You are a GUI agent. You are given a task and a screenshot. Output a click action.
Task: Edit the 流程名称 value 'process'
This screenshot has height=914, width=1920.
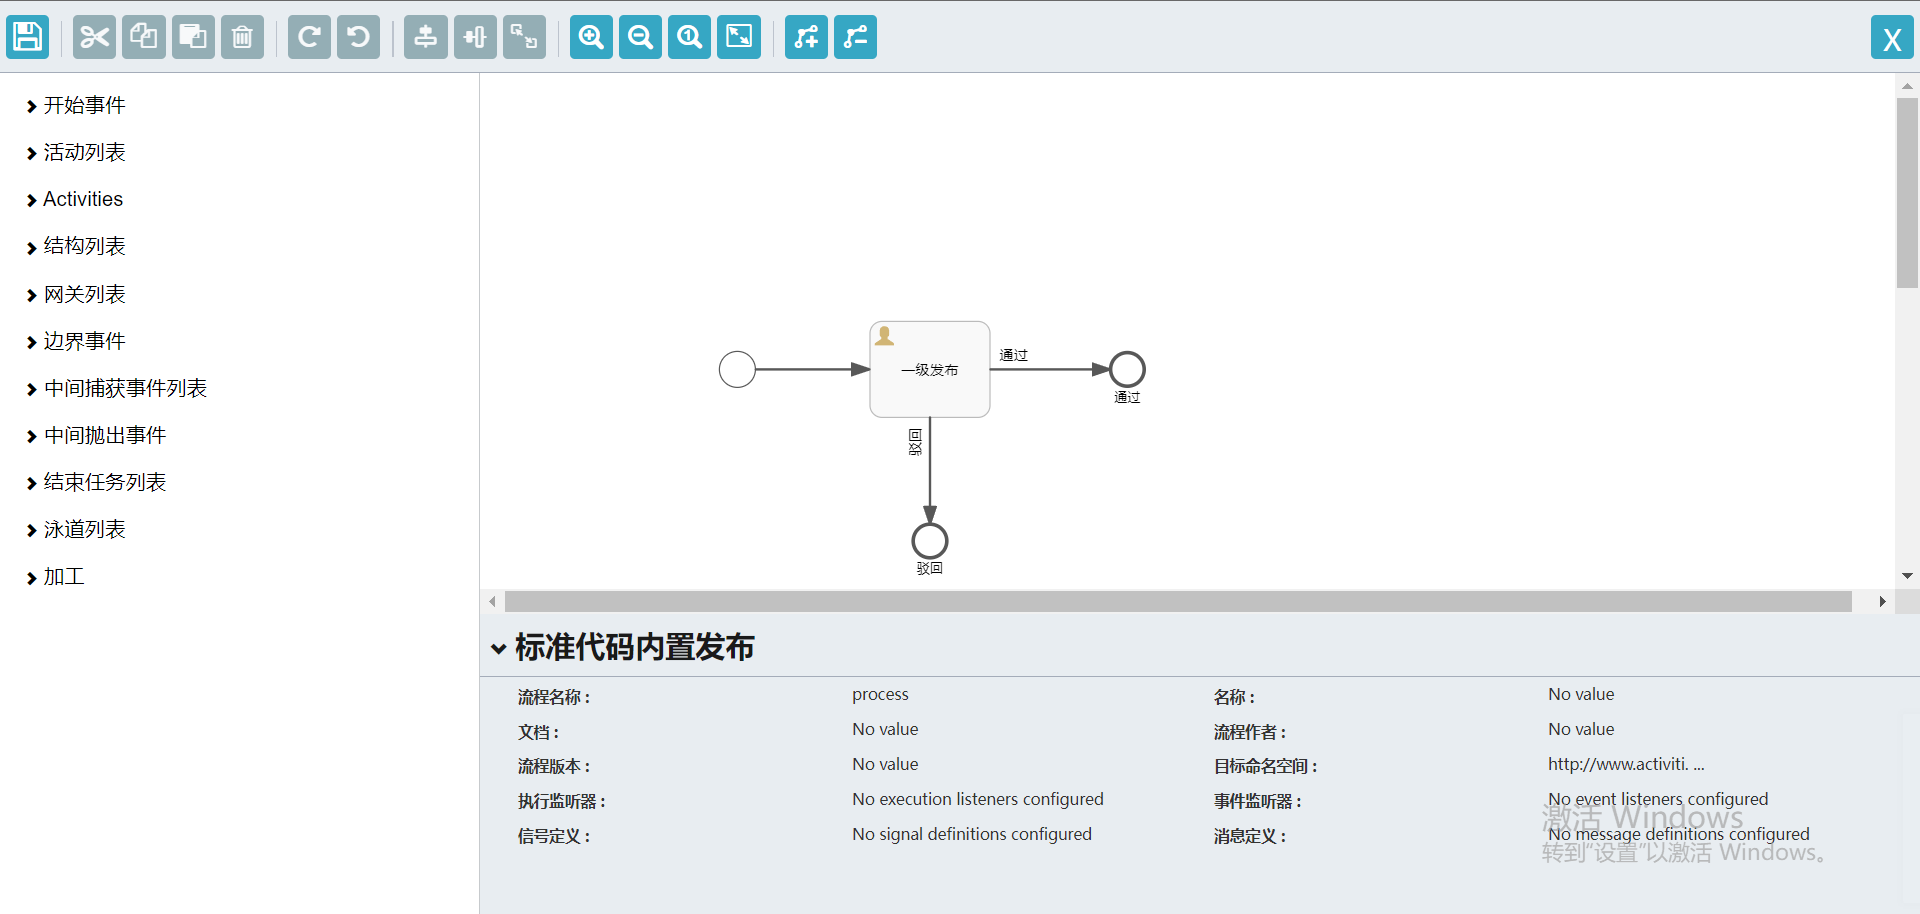point(880,694)
